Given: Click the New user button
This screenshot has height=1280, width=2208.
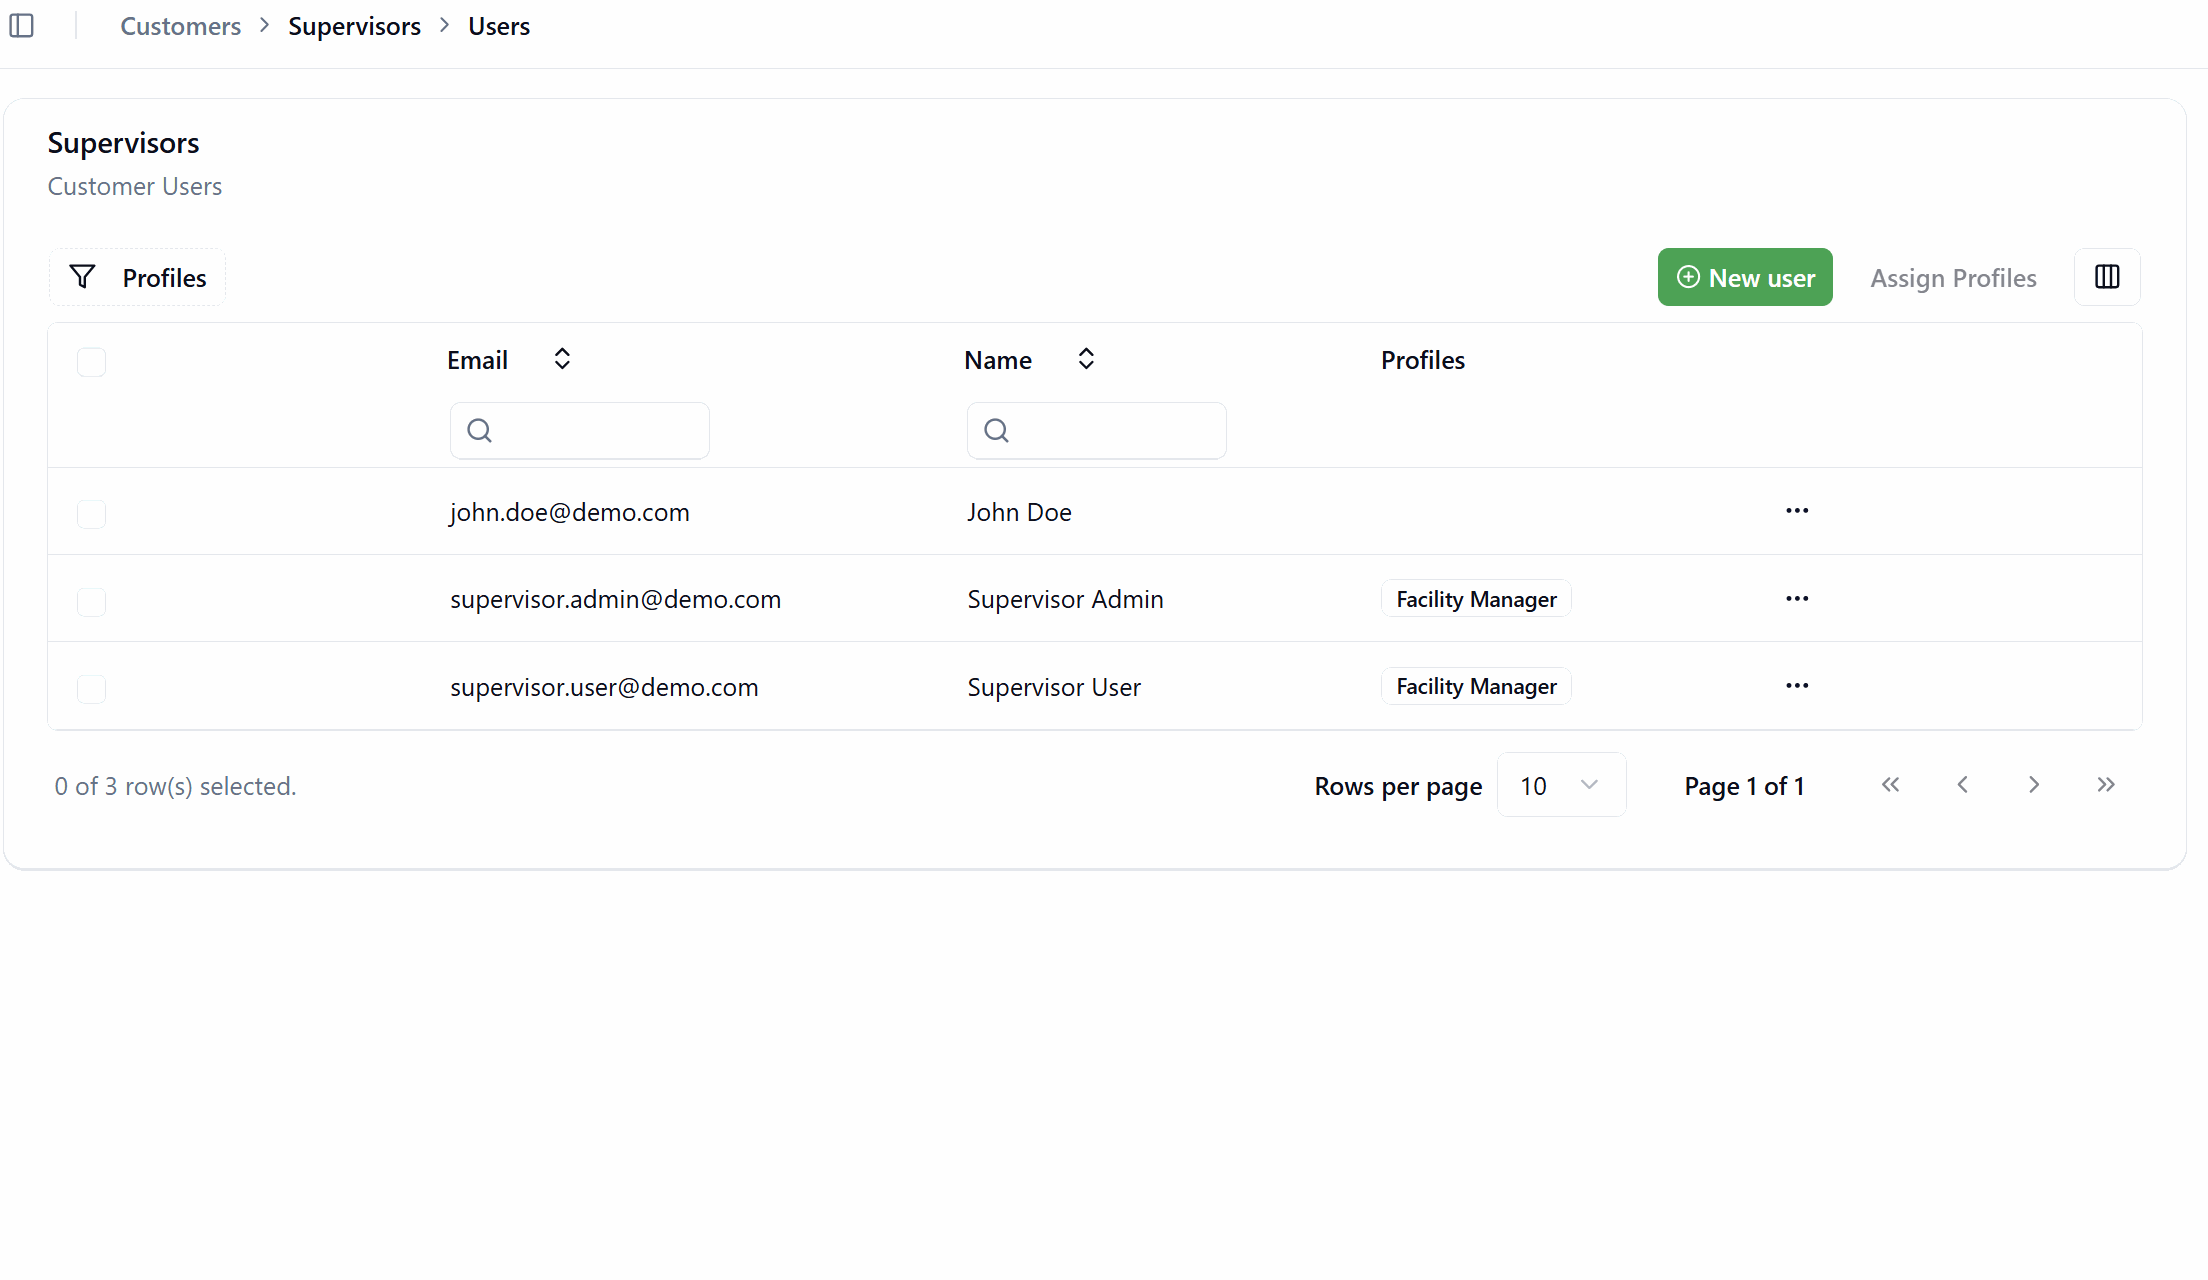Looking at the screenshot, I should coord(1745,277).
